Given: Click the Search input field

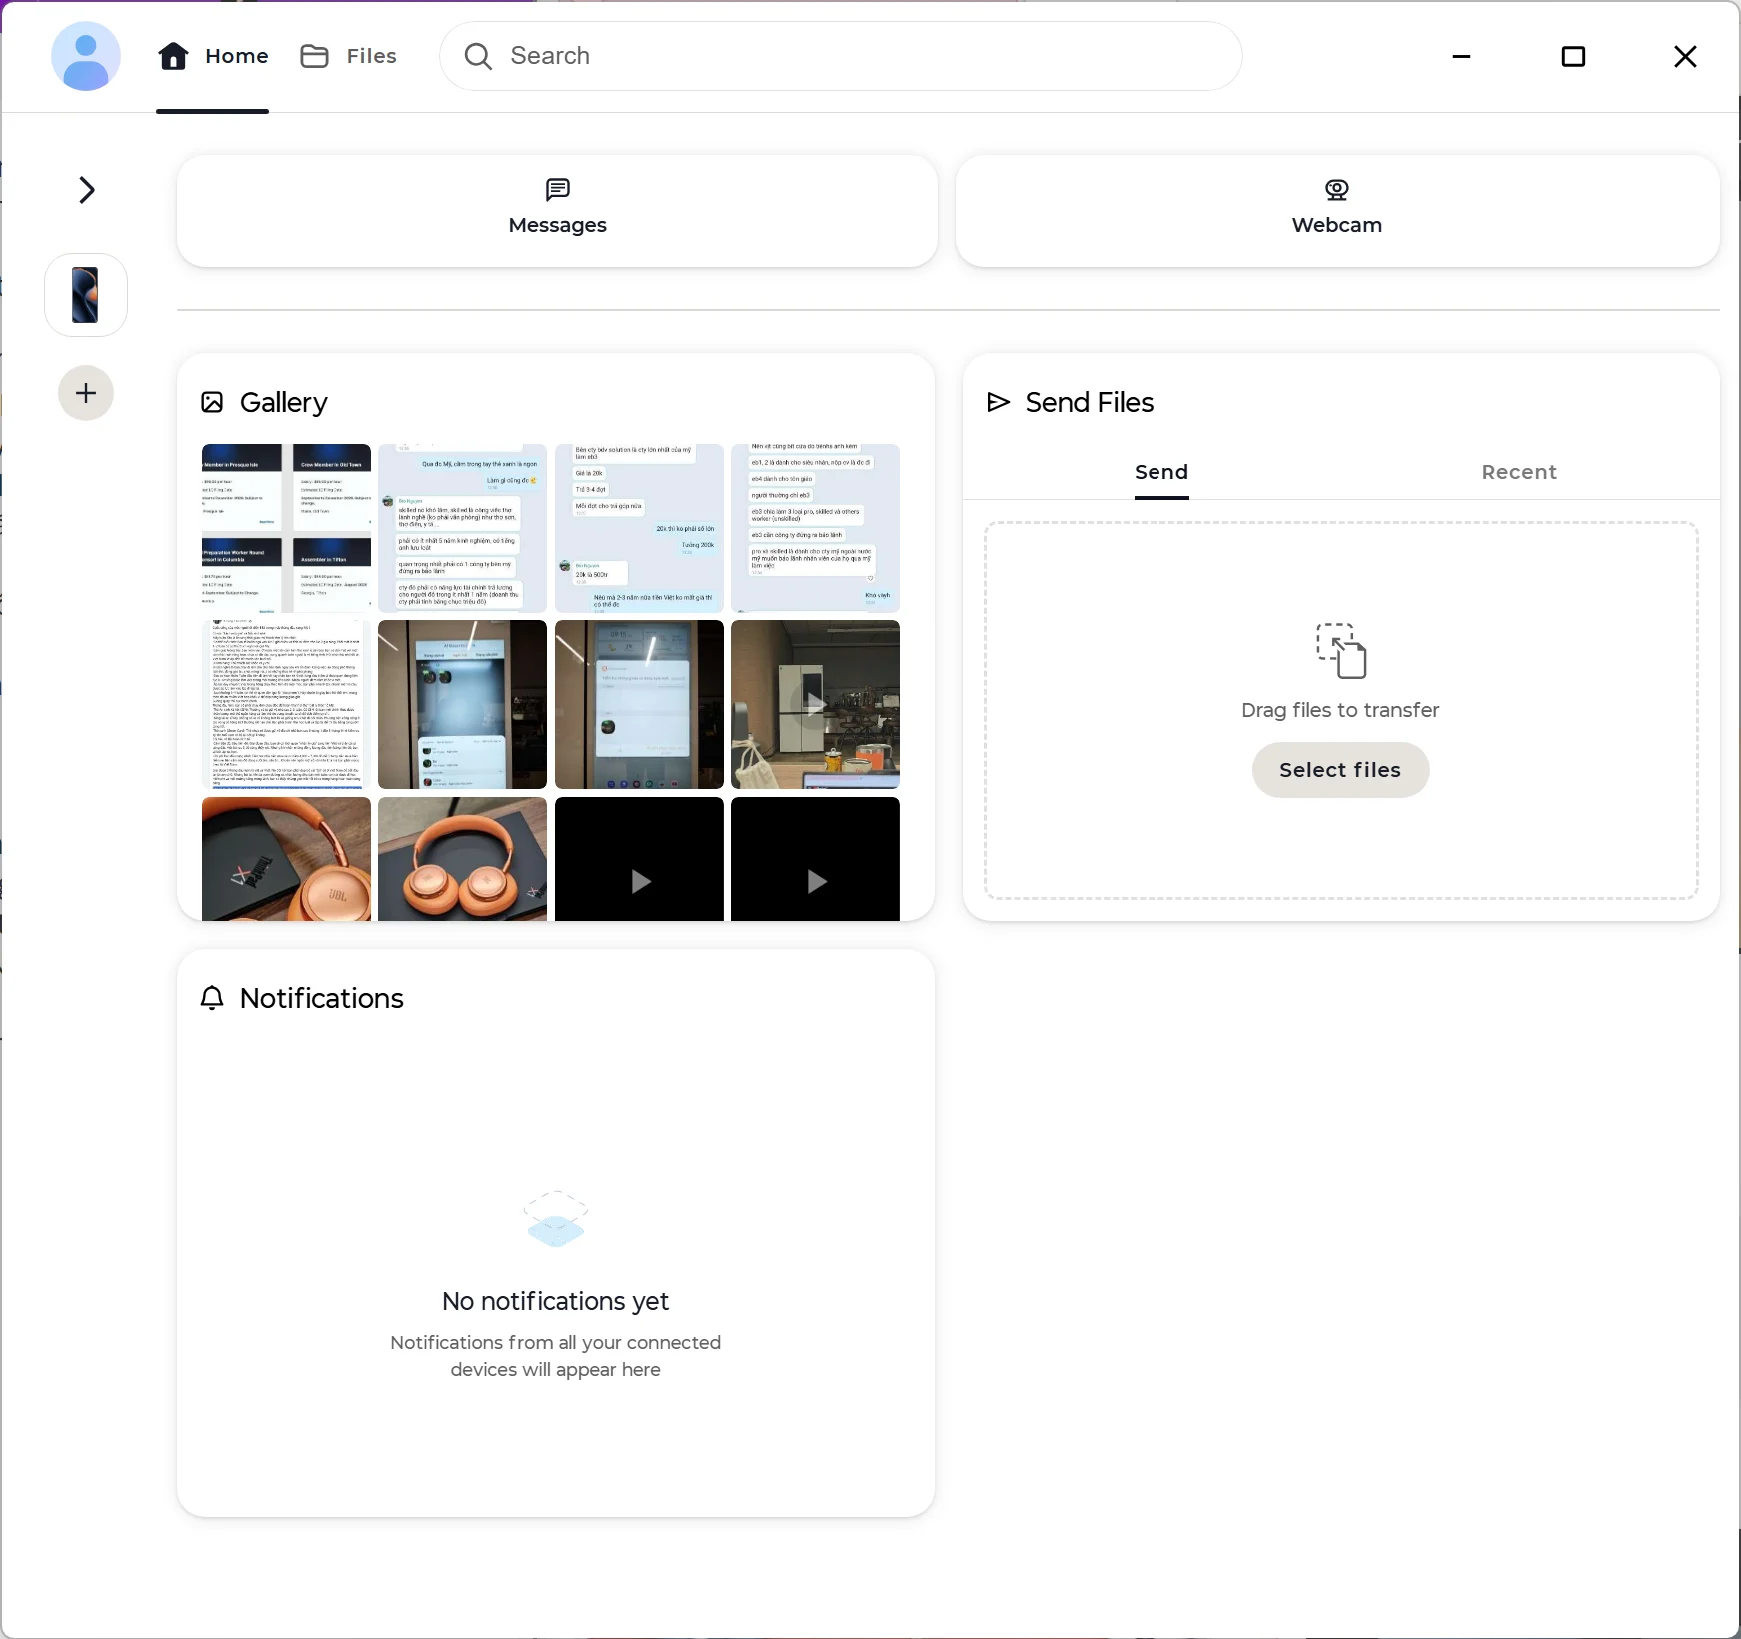Looking at the screenshot, I should tap(841, 56).
